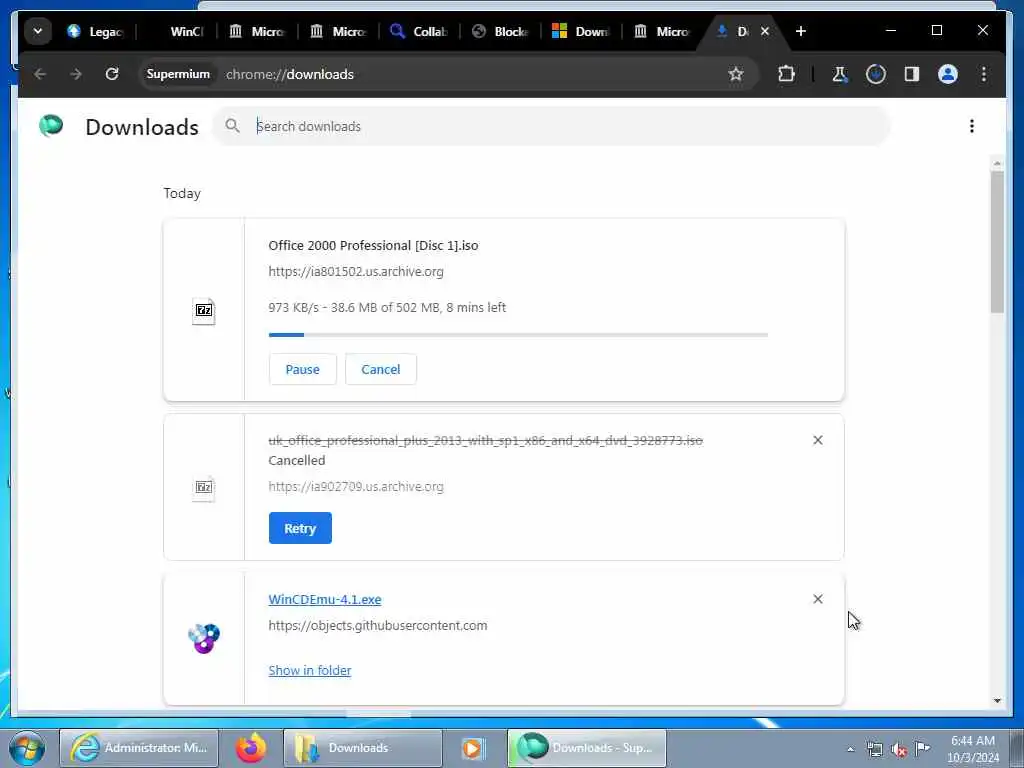This screenshot has height=768, width=1024.
Task: Click the search magnifier icon
Action: point(232,126)
